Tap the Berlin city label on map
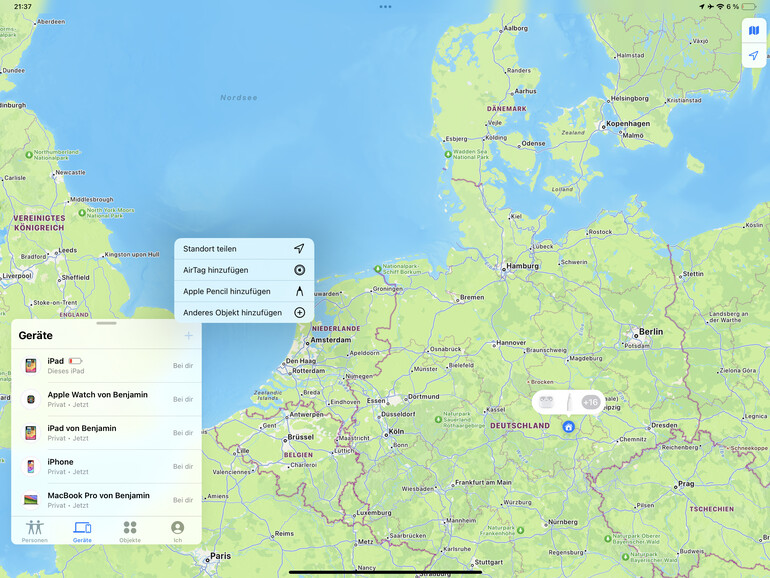 pyautogui.click(x=651, y=332)
